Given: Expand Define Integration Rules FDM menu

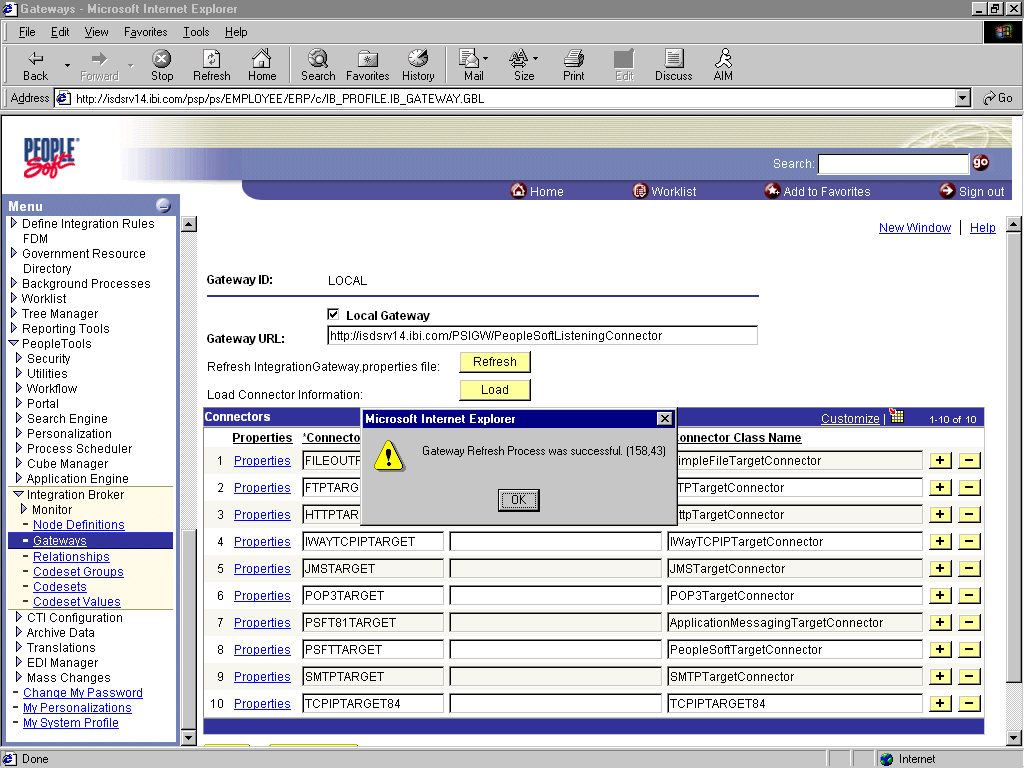Looking at the screenshot, I should coord(14,223).
